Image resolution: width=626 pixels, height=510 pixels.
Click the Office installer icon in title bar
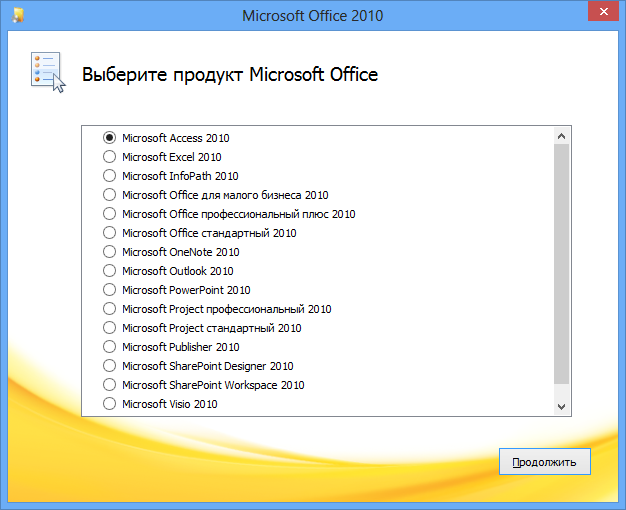point(19,15)
